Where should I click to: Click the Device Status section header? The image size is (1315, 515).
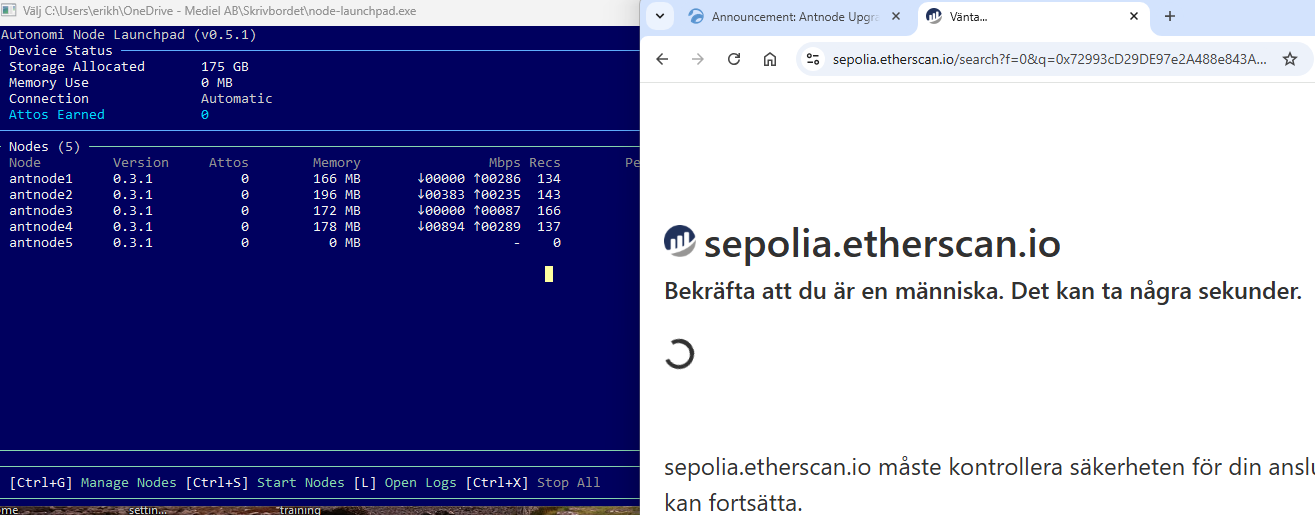click(x=61, y=50)
